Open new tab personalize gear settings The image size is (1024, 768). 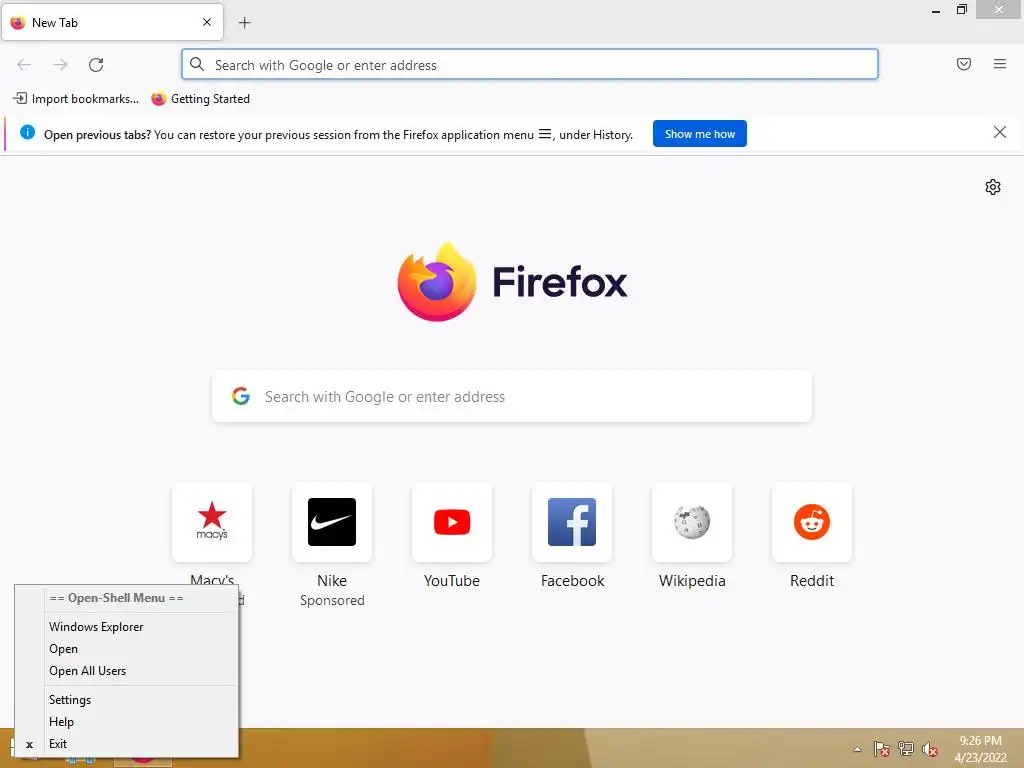[x=993, y=187]
